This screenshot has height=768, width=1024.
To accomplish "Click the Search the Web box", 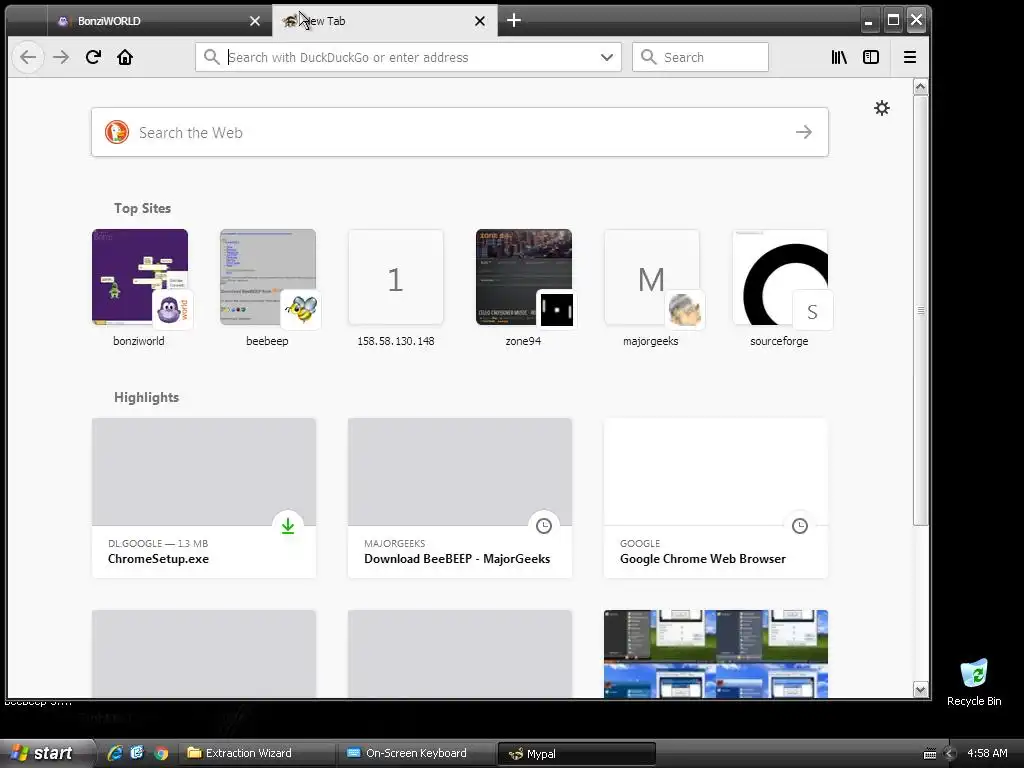I will click(x=460, y=132).
